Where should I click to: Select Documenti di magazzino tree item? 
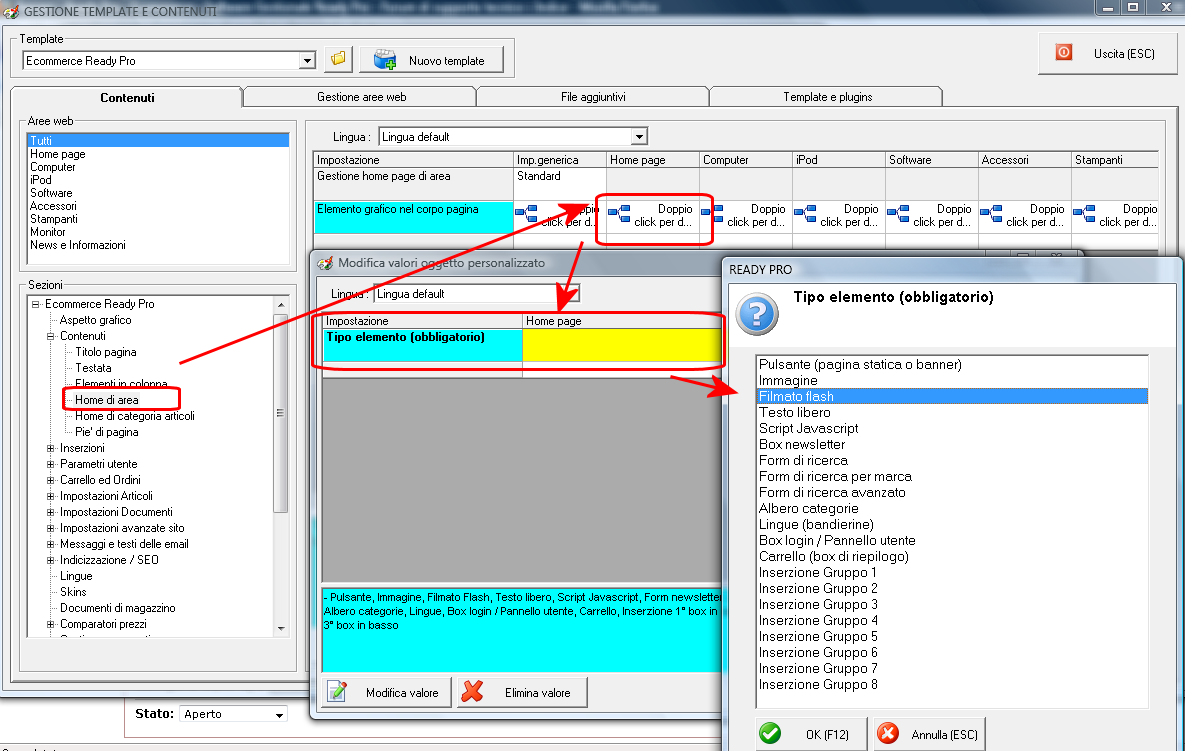pos(118,608)
